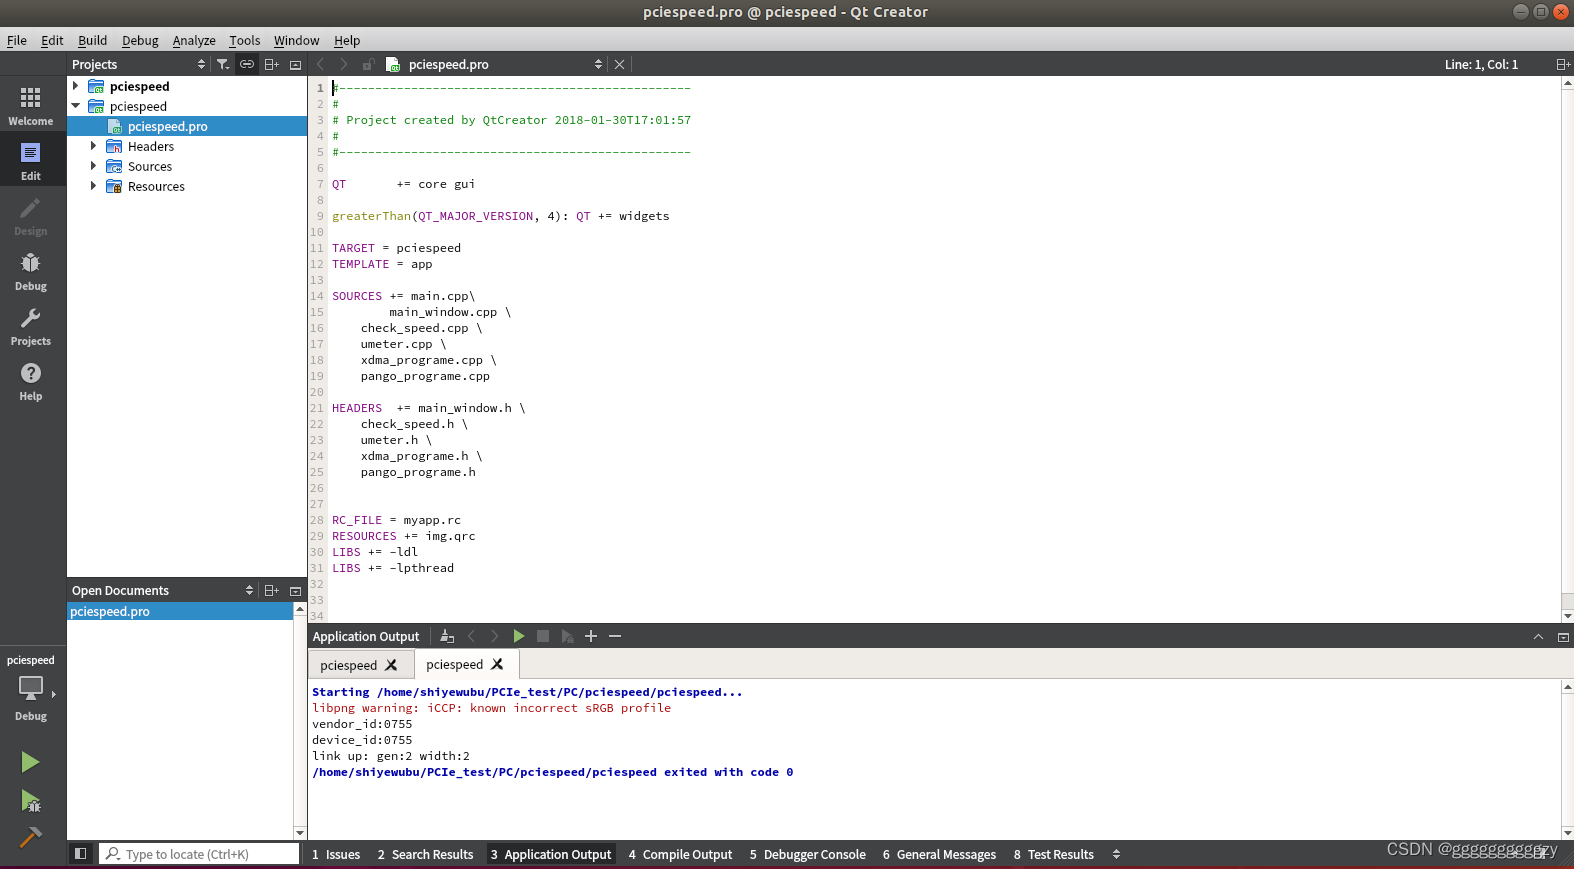
Task: Attach debugger to the running application
Action: click(x=567, y=636)
